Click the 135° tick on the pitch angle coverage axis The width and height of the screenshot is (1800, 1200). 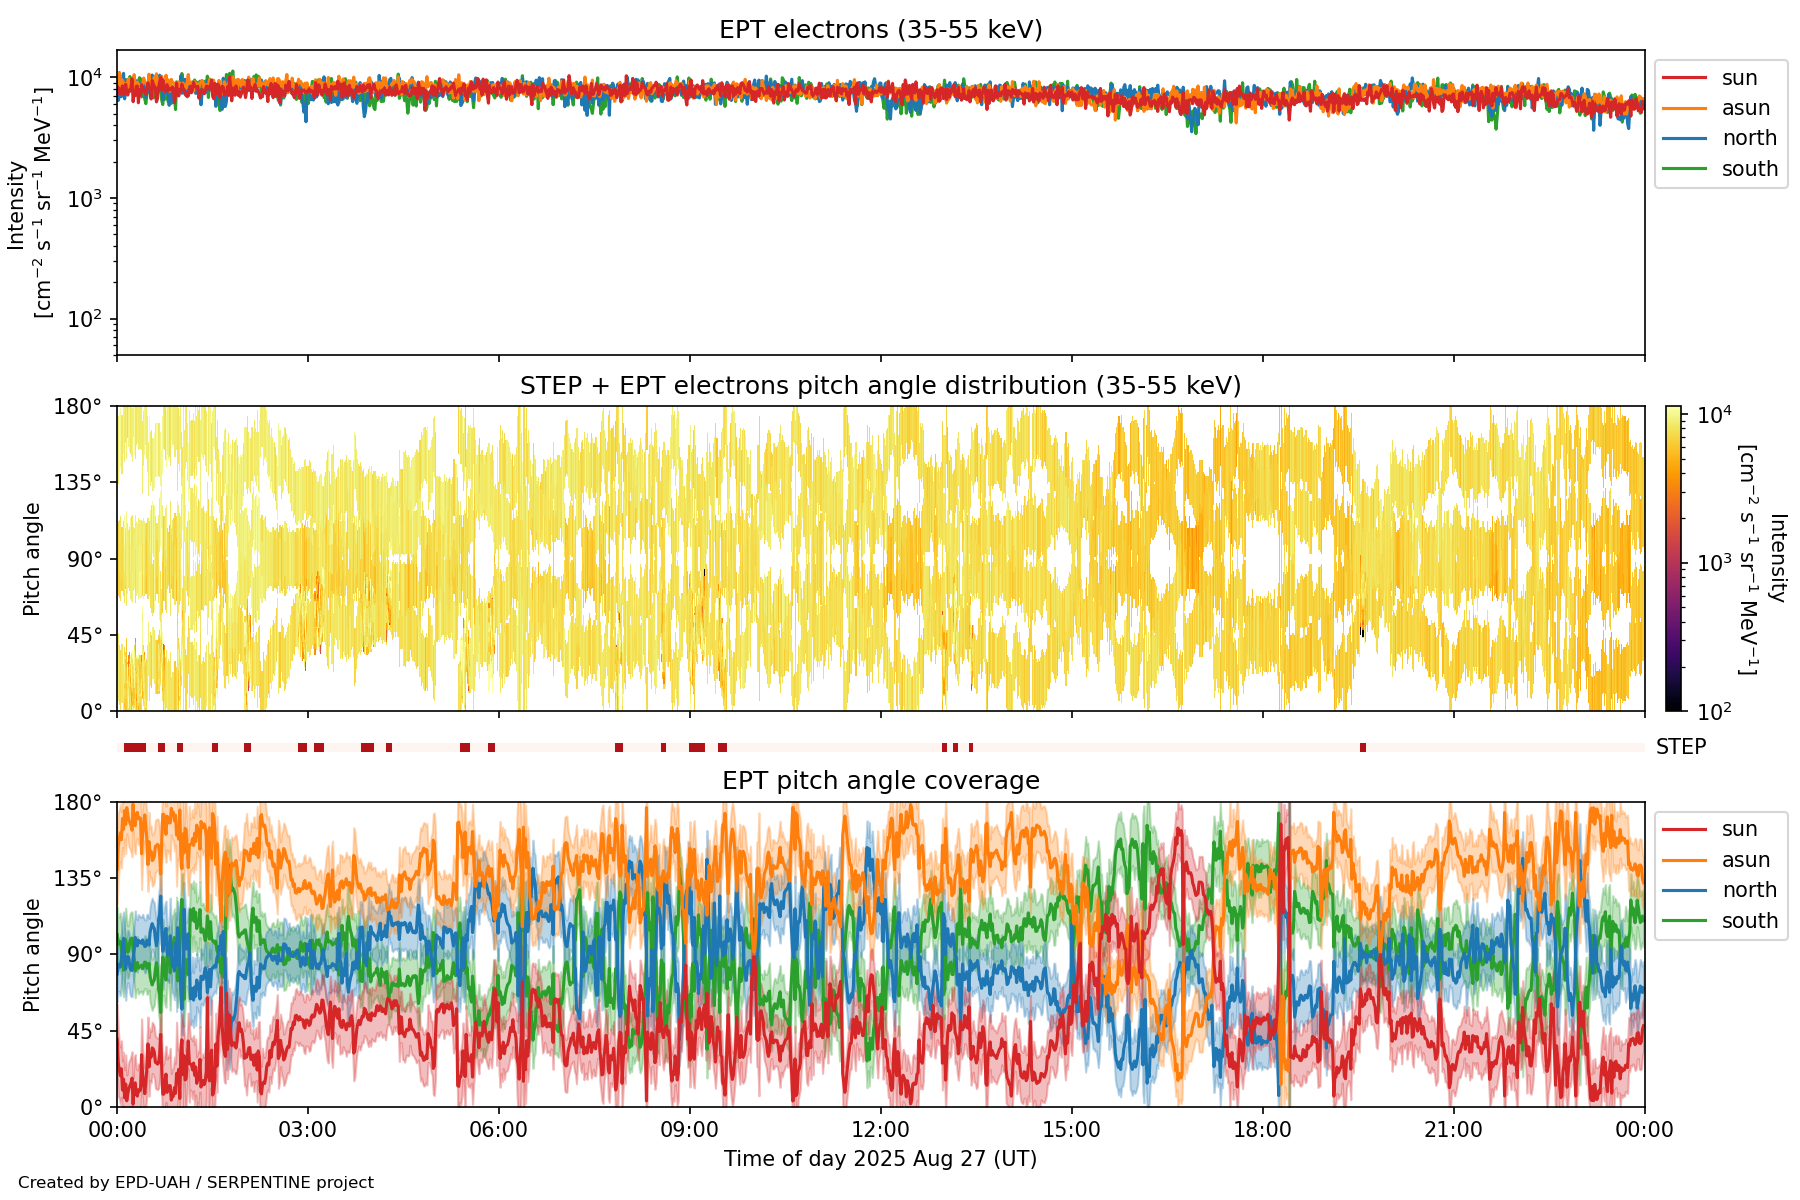click(81, 879)
